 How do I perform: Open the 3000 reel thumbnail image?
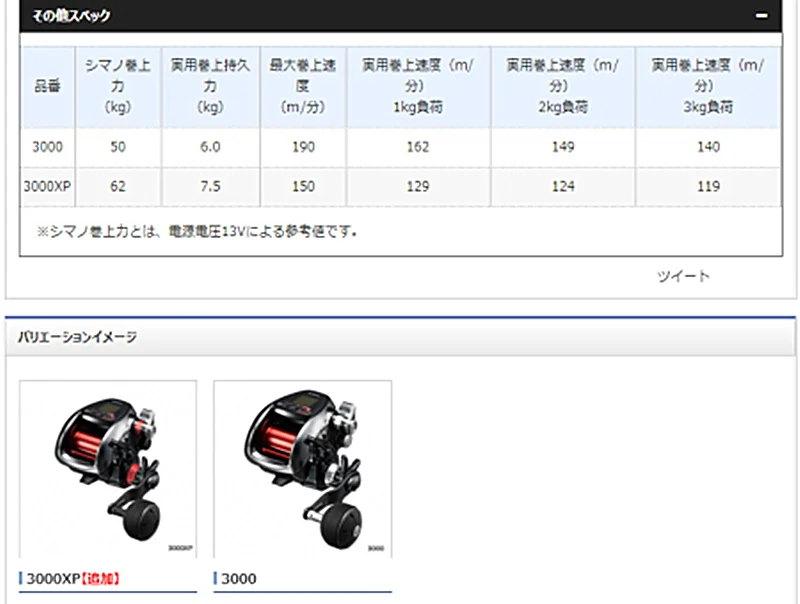[303, 469]
